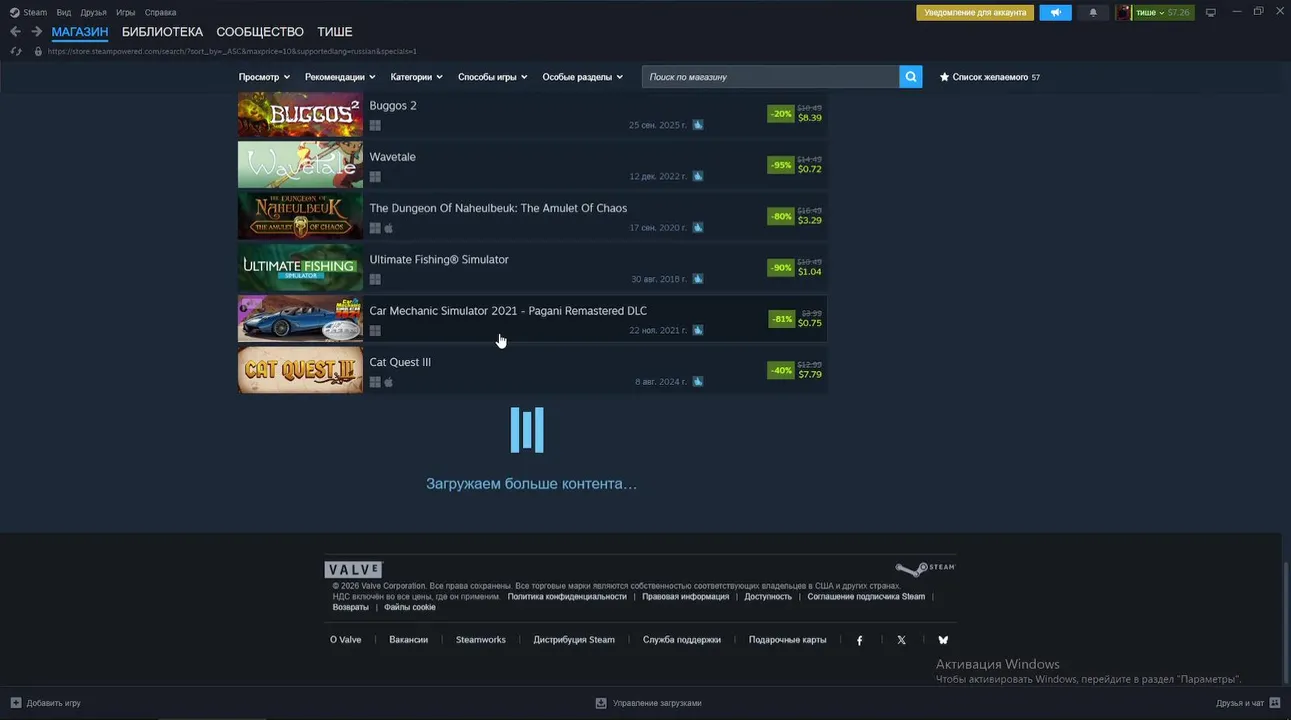The height and width of the screenshot is (720, 1291).
Task: Click Ultimate Fishing Simulator's review thumbs-up icon
Action: click(x=698, y=279)
